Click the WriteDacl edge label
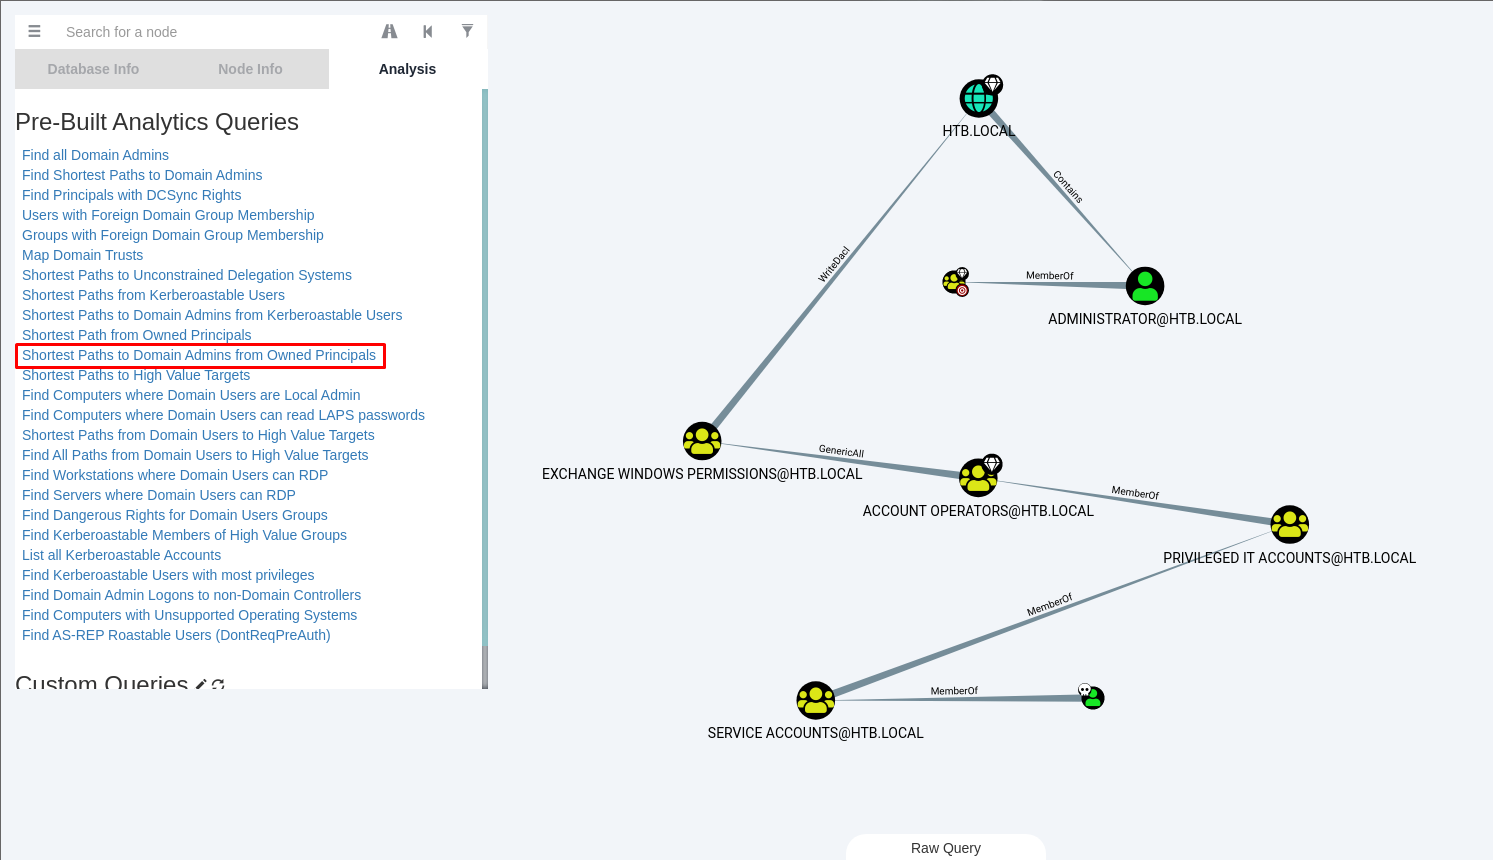The image size is (1493, 860). coord(834,264)
